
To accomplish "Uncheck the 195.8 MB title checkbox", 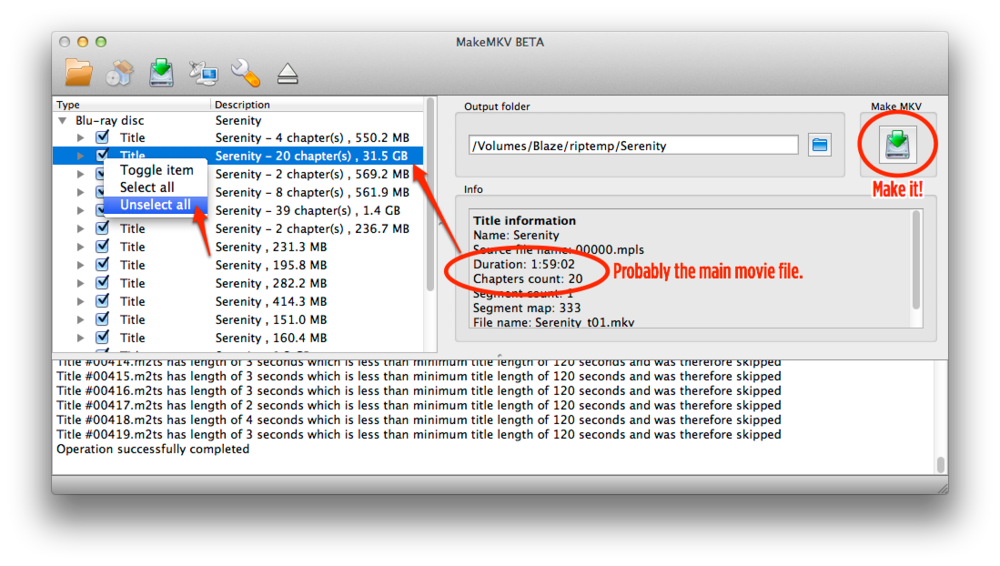I will click(102, 264).
